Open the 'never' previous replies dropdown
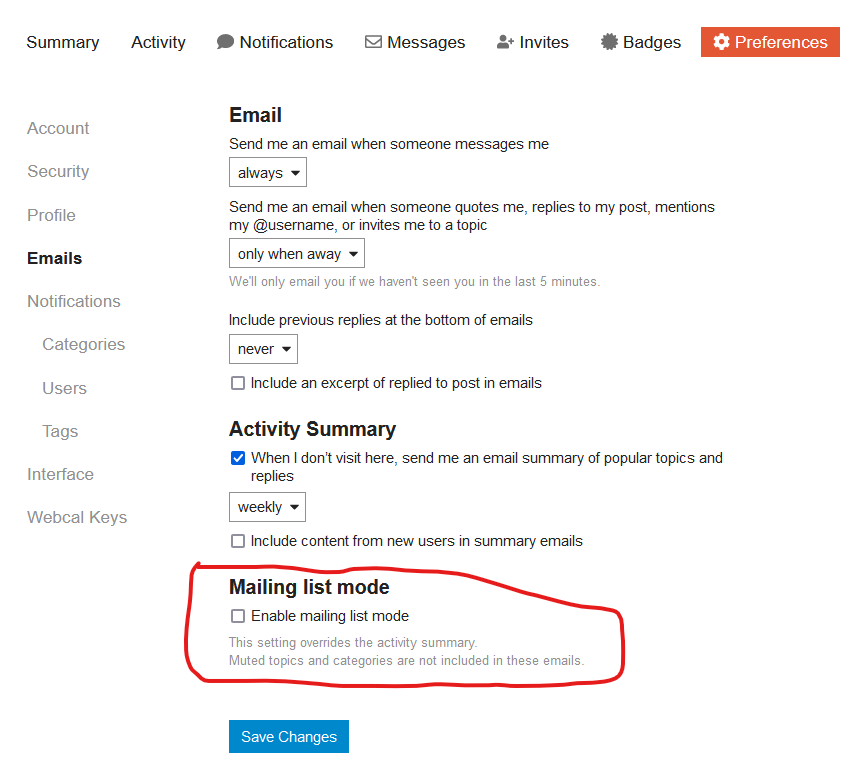The width and height of the screenshot is (856, 758). click(x=264, y=349)
